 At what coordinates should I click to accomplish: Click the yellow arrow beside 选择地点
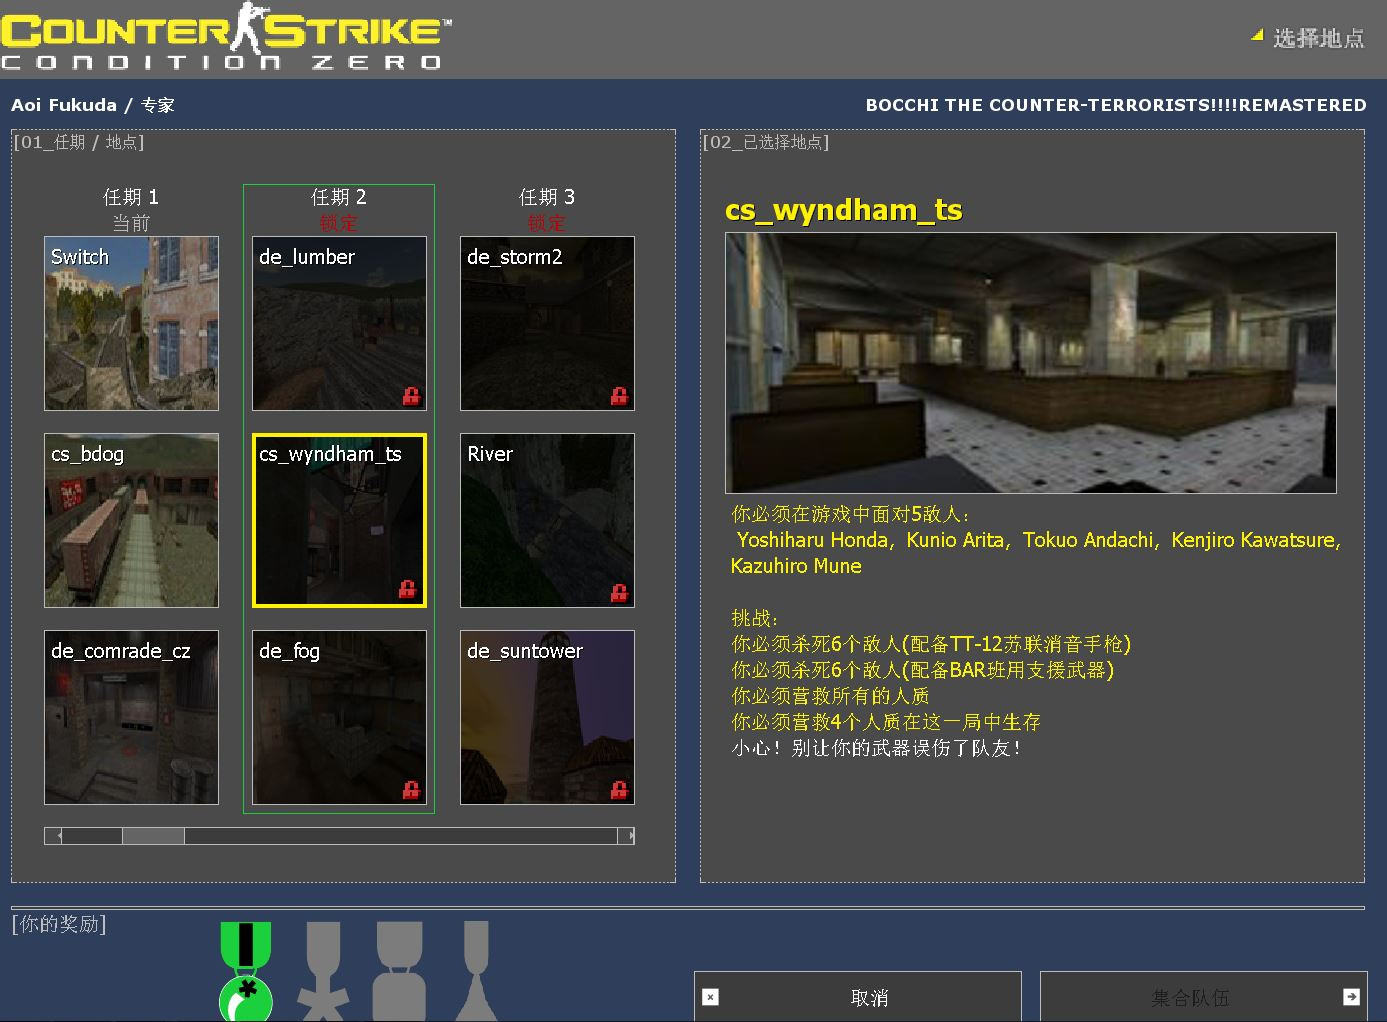coord(1255,34)
